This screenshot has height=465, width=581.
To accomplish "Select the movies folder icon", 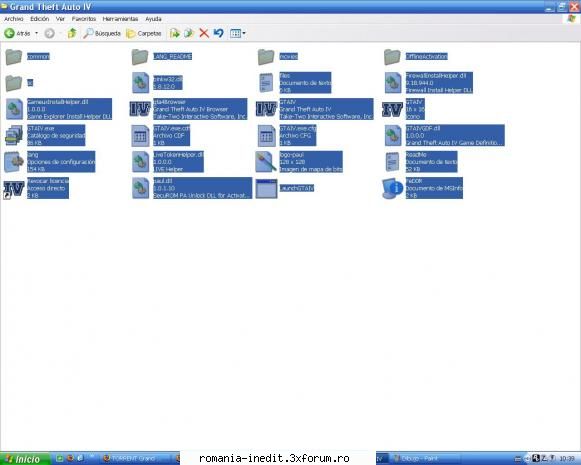I will click(266, 57).
